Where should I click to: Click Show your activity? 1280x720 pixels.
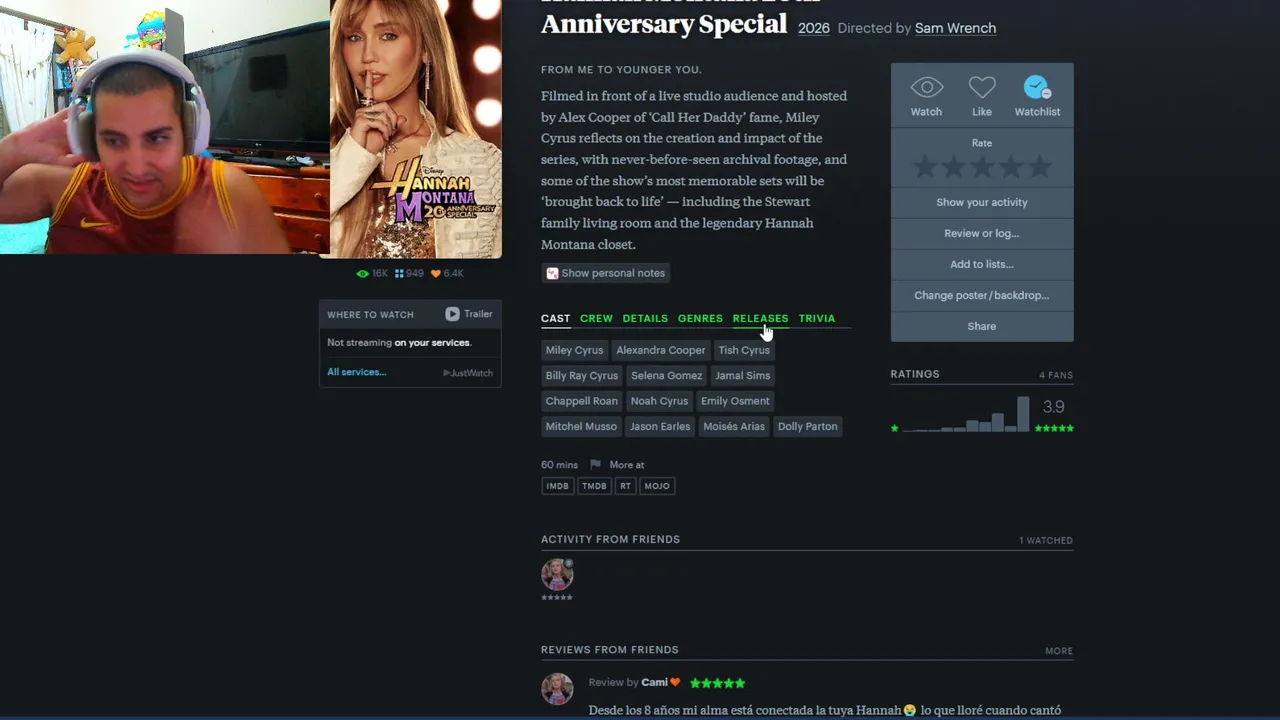(982, 202)
